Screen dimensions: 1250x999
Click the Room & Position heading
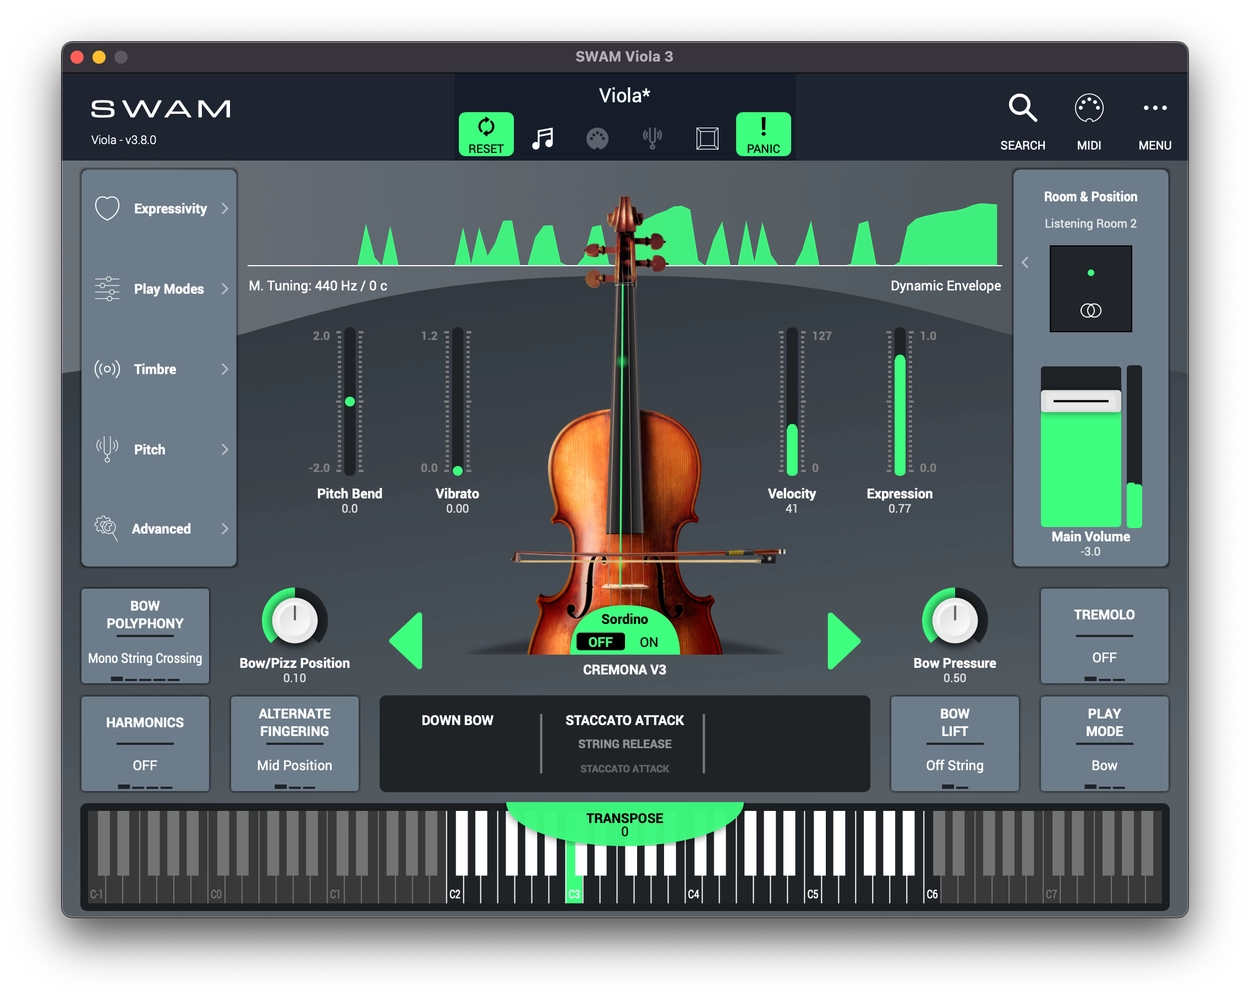pyautogui.click(x=1090, y=196)
